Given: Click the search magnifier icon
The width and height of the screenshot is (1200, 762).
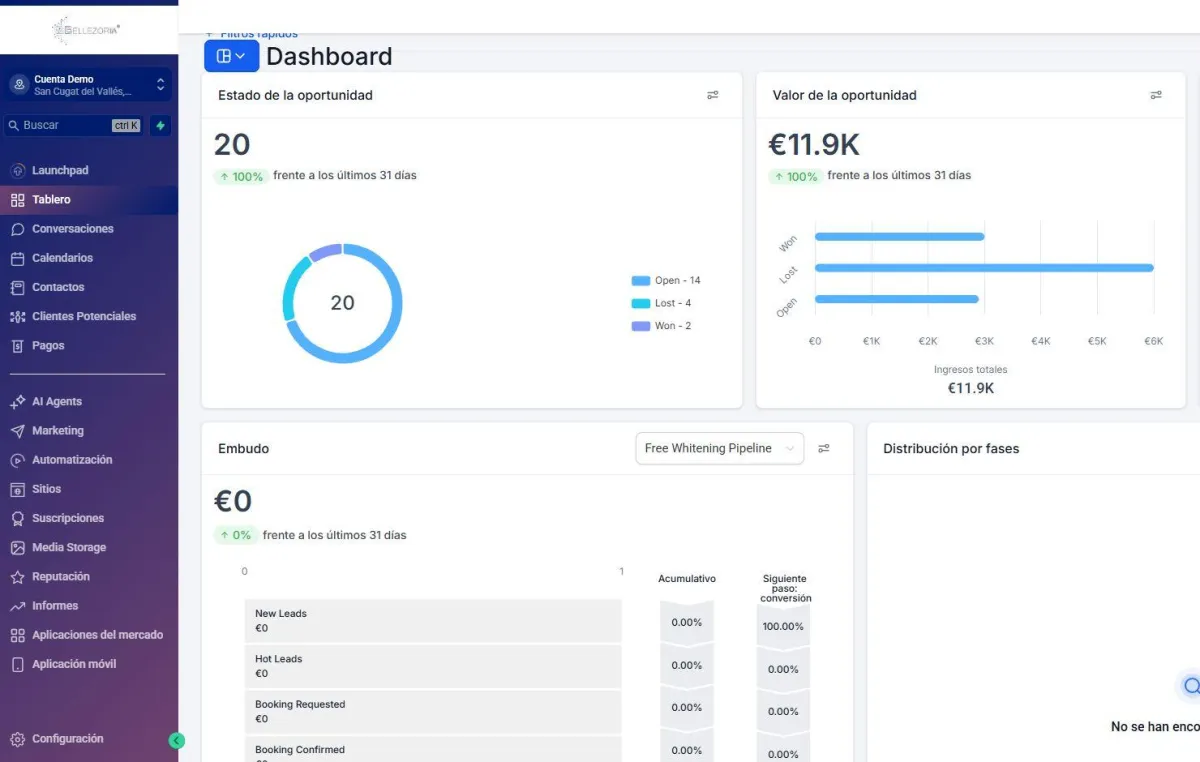Looking at the screenshot, I should pos(13,126).
